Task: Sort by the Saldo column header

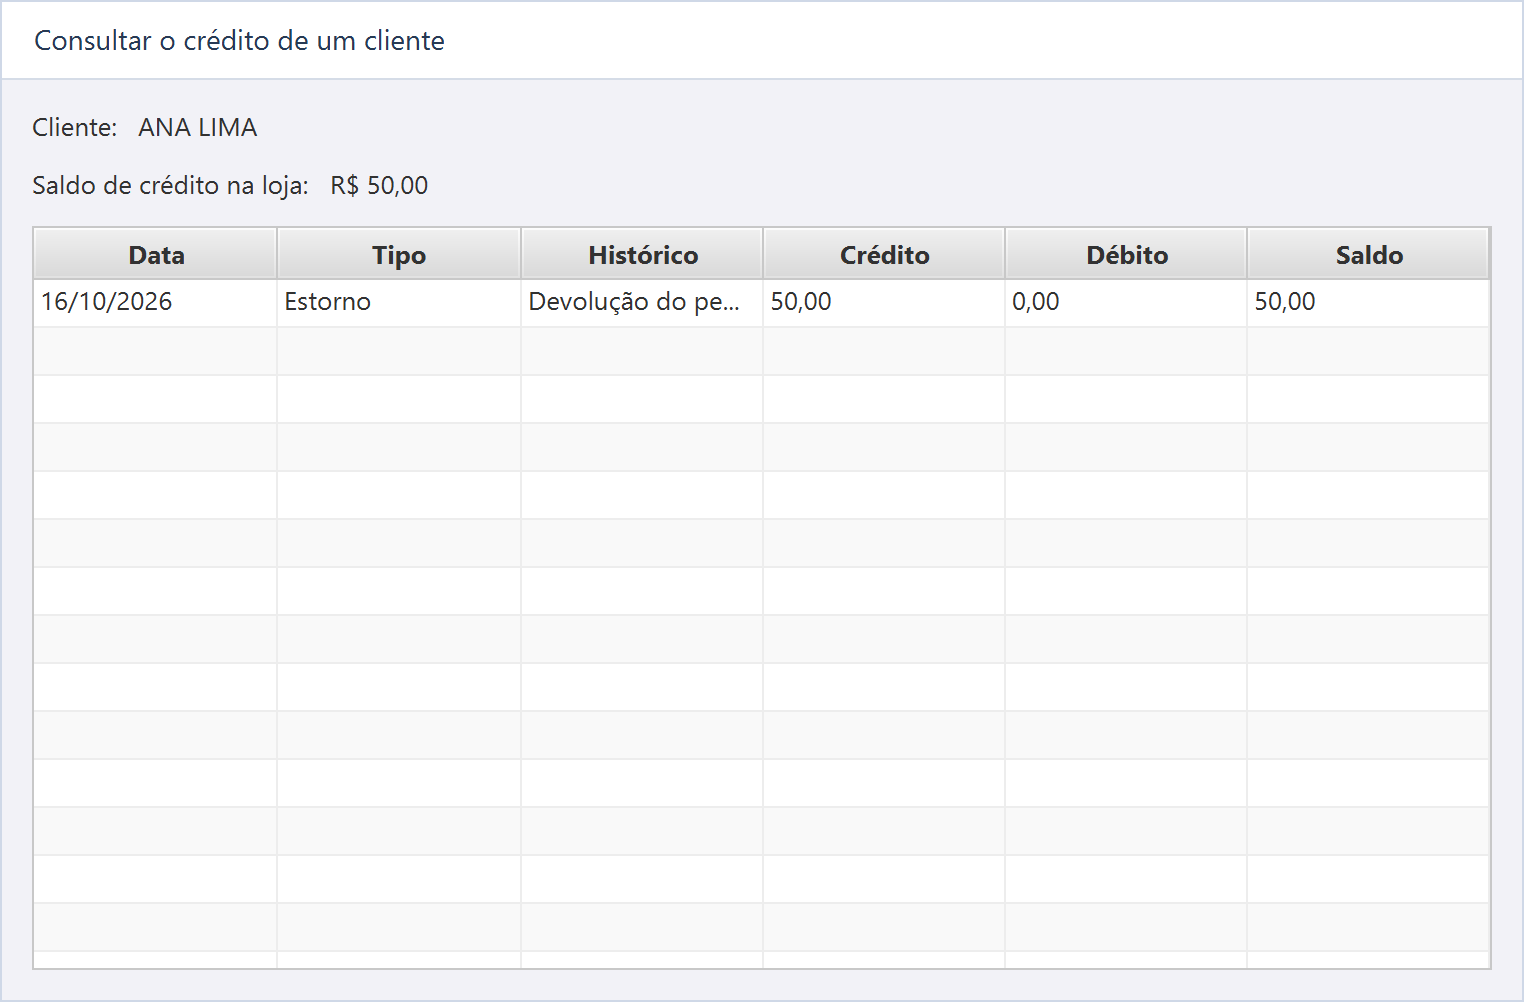Action: pos(1369,255)
